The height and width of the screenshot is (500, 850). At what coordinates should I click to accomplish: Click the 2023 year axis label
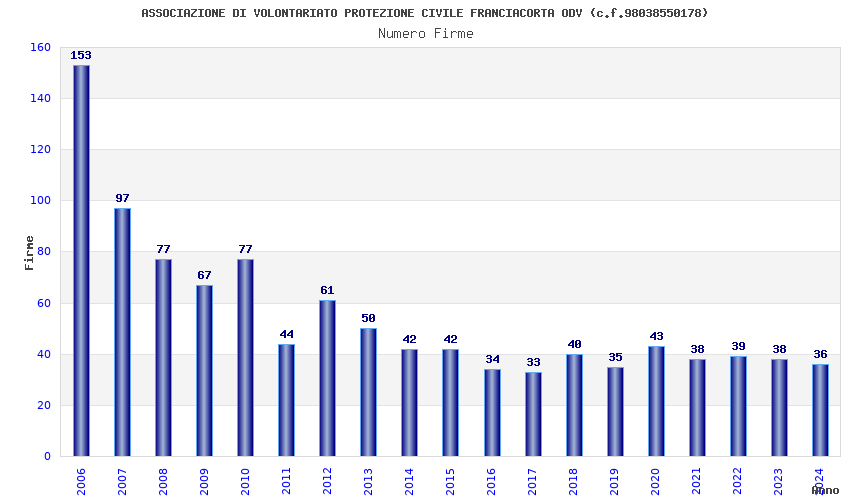(779, 482)
